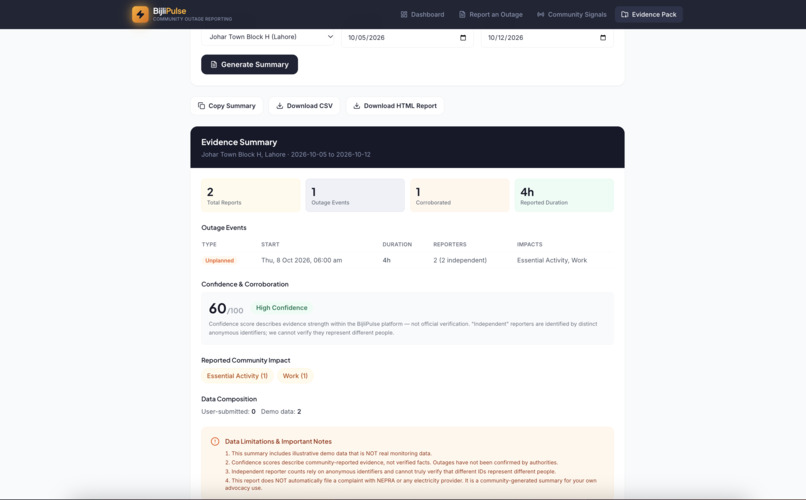This screenshot has height=500, width=806.
Task: Copy Summary to clipboard
Action: click(227, 106)
